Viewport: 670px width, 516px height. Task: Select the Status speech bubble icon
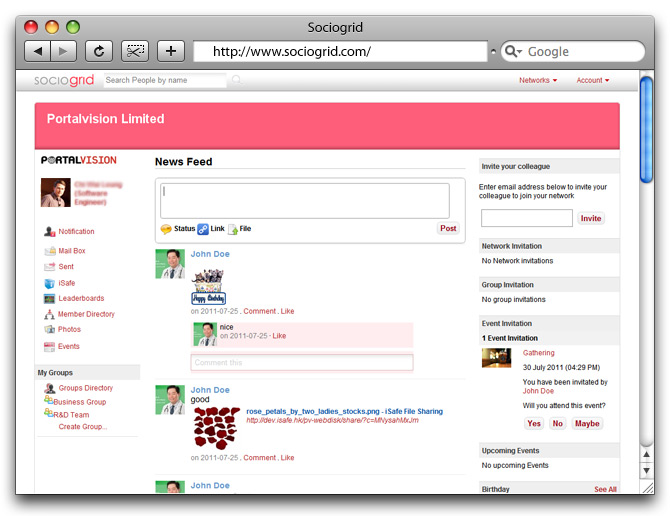[x=166, y=229]
